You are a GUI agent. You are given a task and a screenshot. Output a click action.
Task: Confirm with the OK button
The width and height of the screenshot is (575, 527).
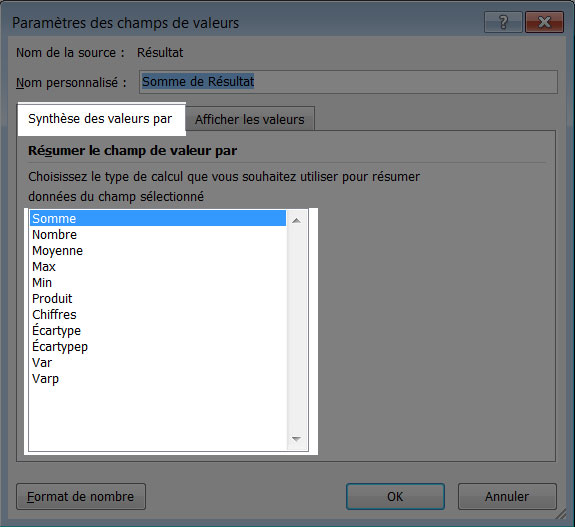pos(395,497)
